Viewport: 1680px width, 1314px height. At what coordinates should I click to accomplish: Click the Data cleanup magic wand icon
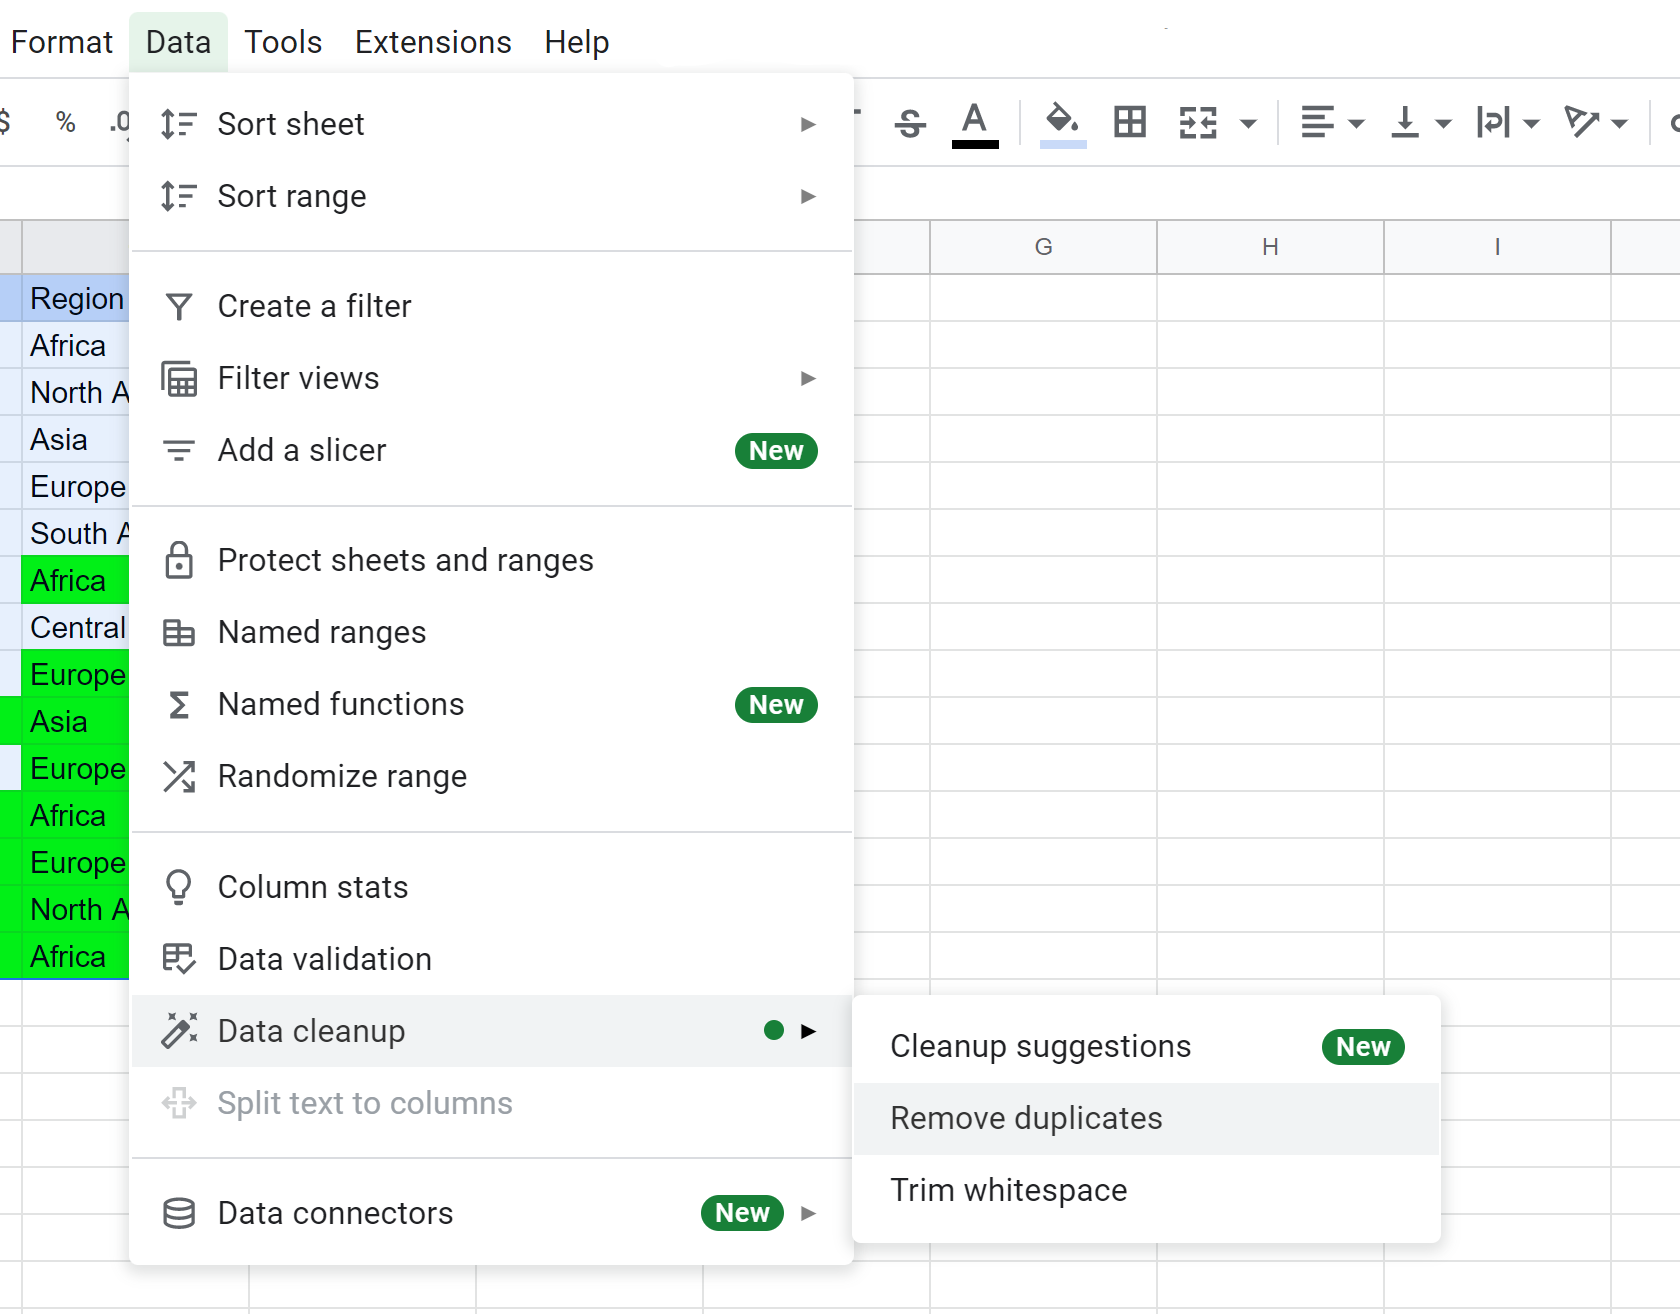tap(179, 1031)
